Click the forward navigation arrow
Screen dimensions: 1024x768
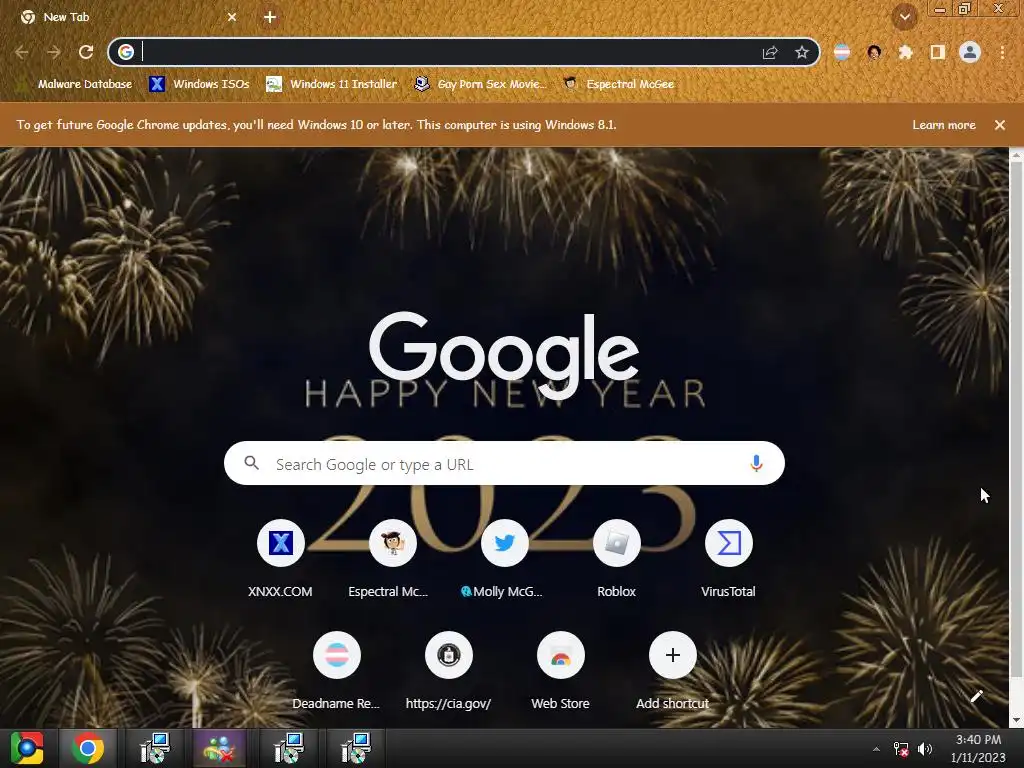pyautogui.click(x=54, y=52)
